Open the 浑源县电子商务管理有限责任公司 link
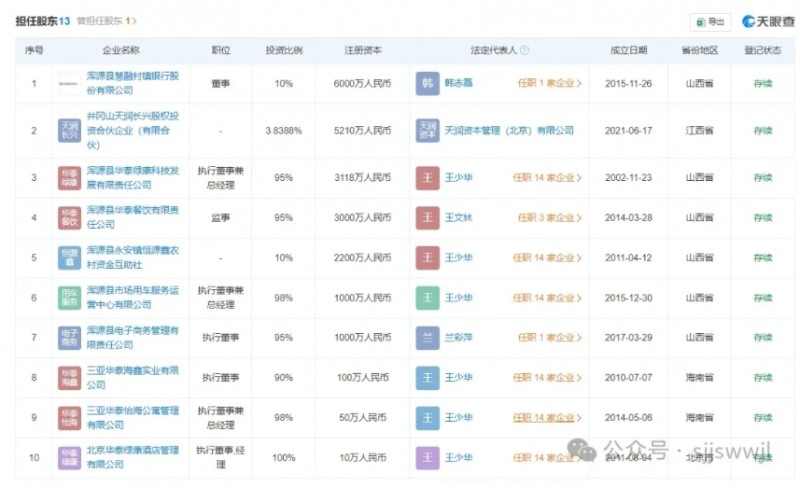Screen dimensions: 800x487 tap(133, 338)
